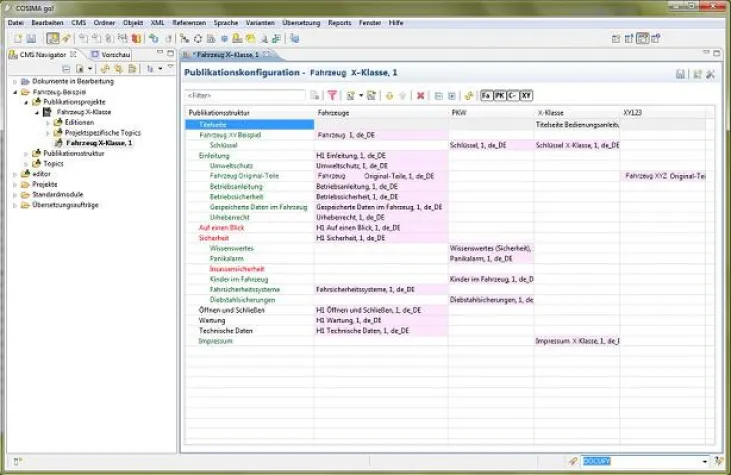Toggle the Fa column filter button
The width and height of the screenshot is (731, 475).
pos(486,95)
